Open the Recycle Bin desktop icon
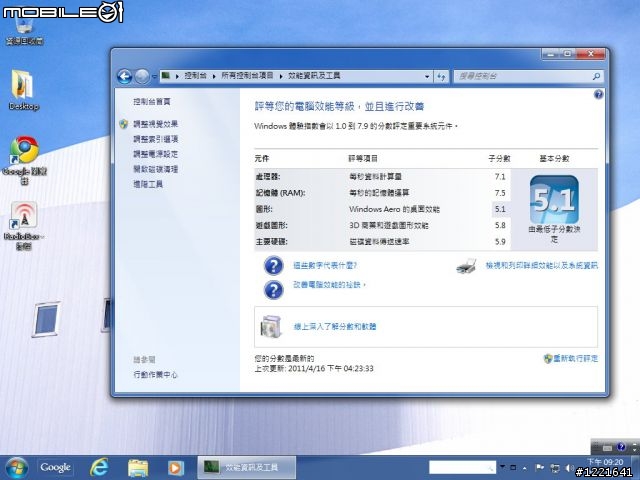 [24, 29]
